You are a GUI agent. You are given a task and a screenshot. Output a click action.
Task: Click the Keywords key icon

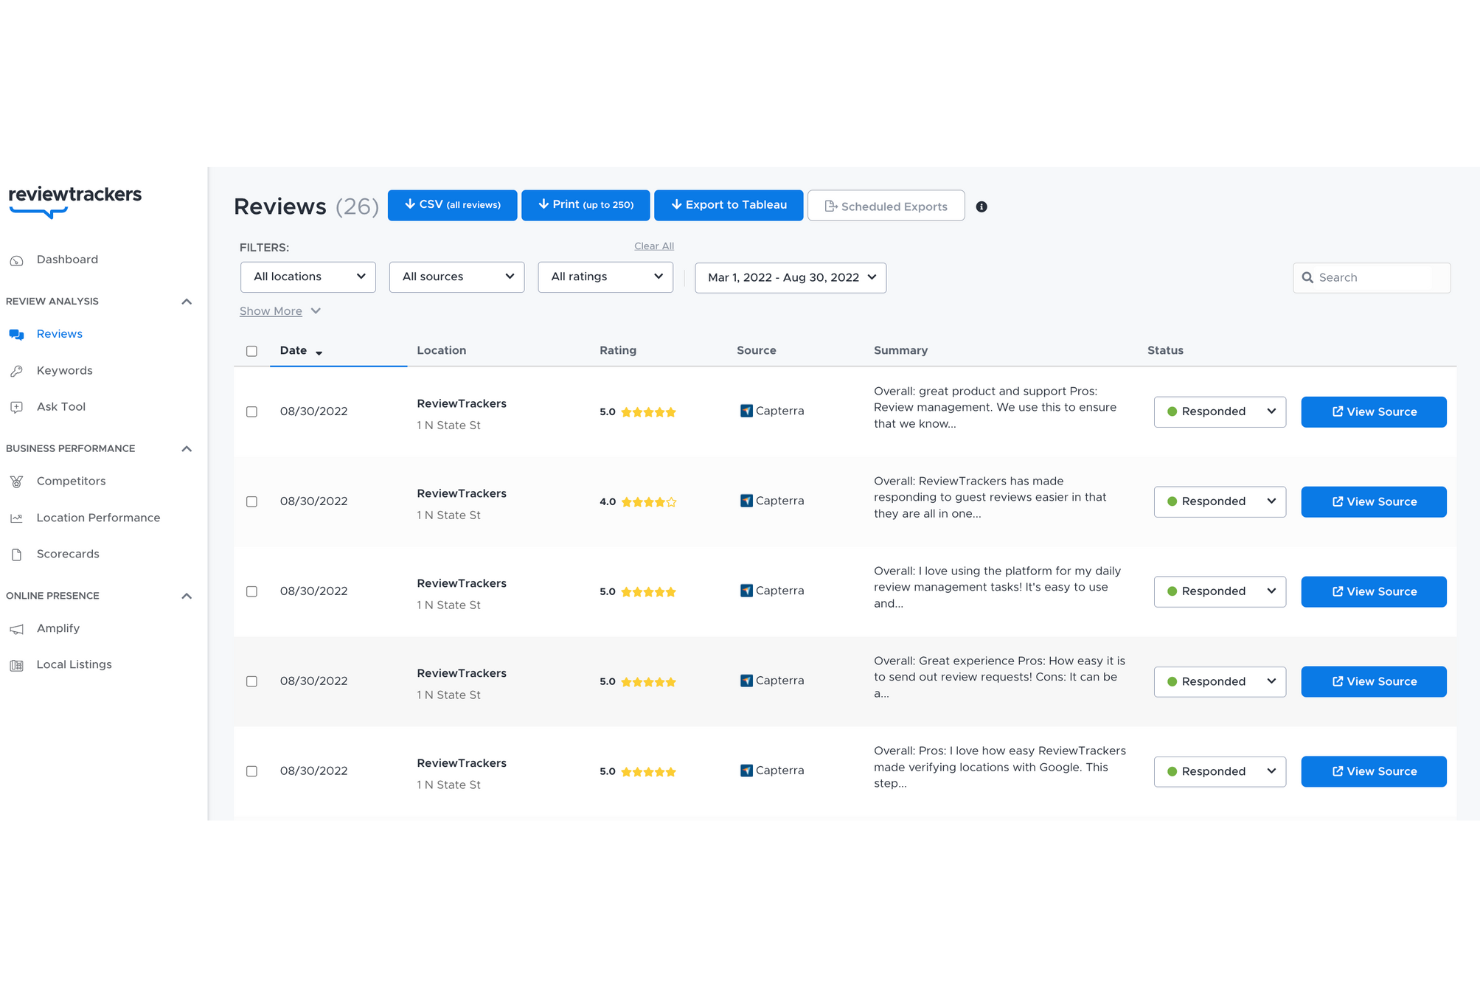click(17, 371)
